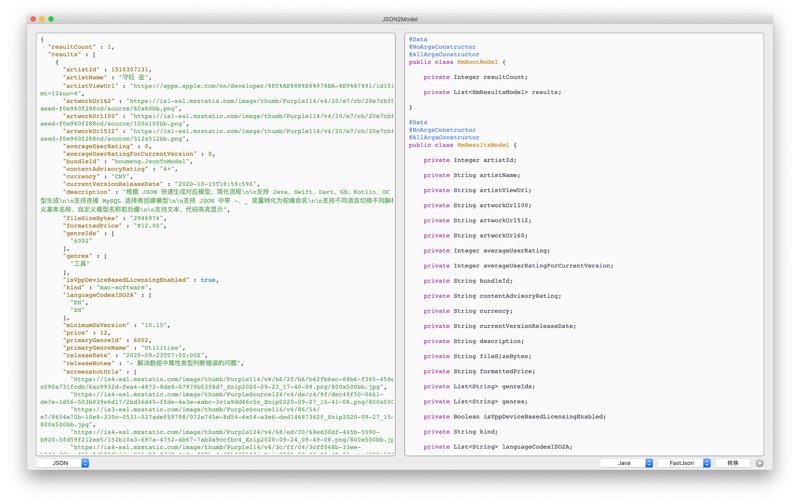Click "private List<HmResultsModel> results;" line

point(492,92)
